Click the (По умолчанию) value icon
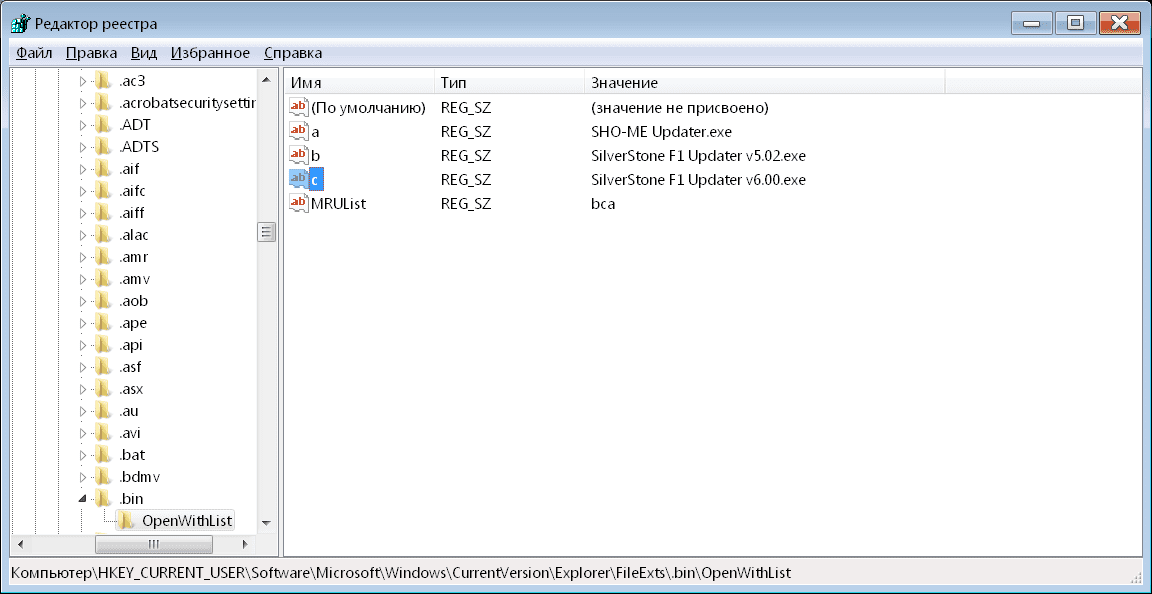1152x594 pixels. pos(299,107)
